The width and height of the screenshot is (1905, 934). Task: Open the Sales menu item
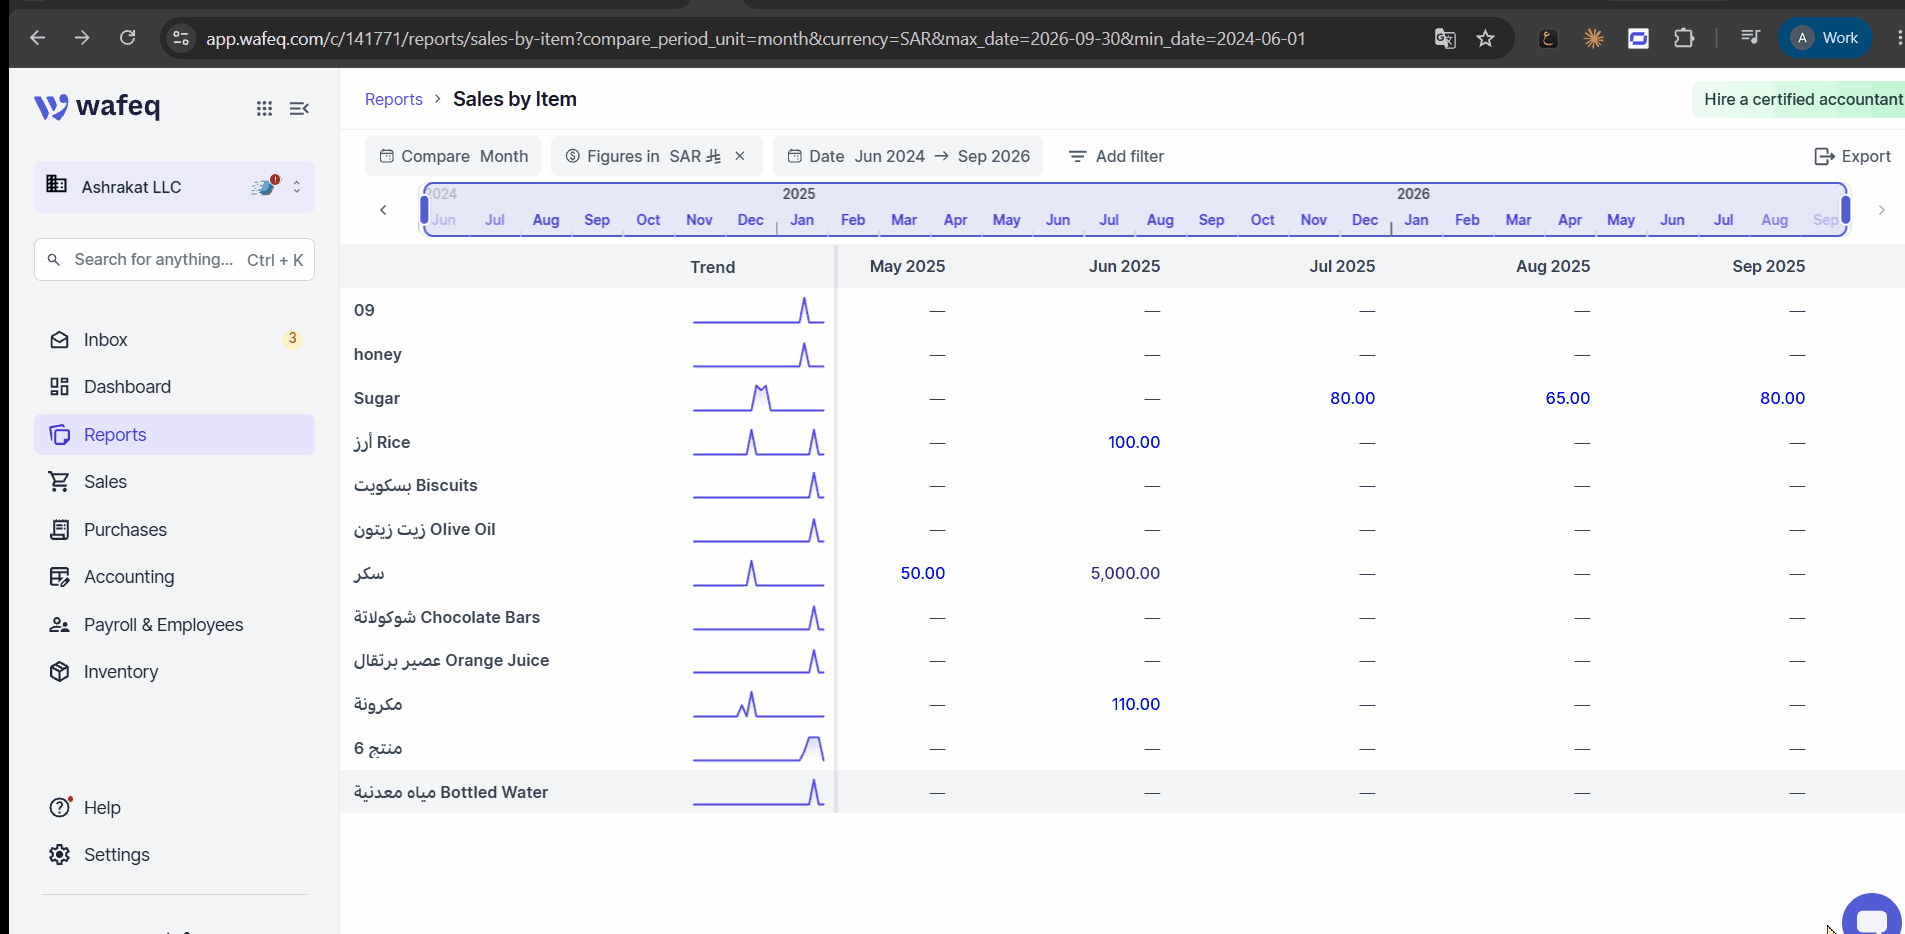pyautogui.click(x=174, y=482)
